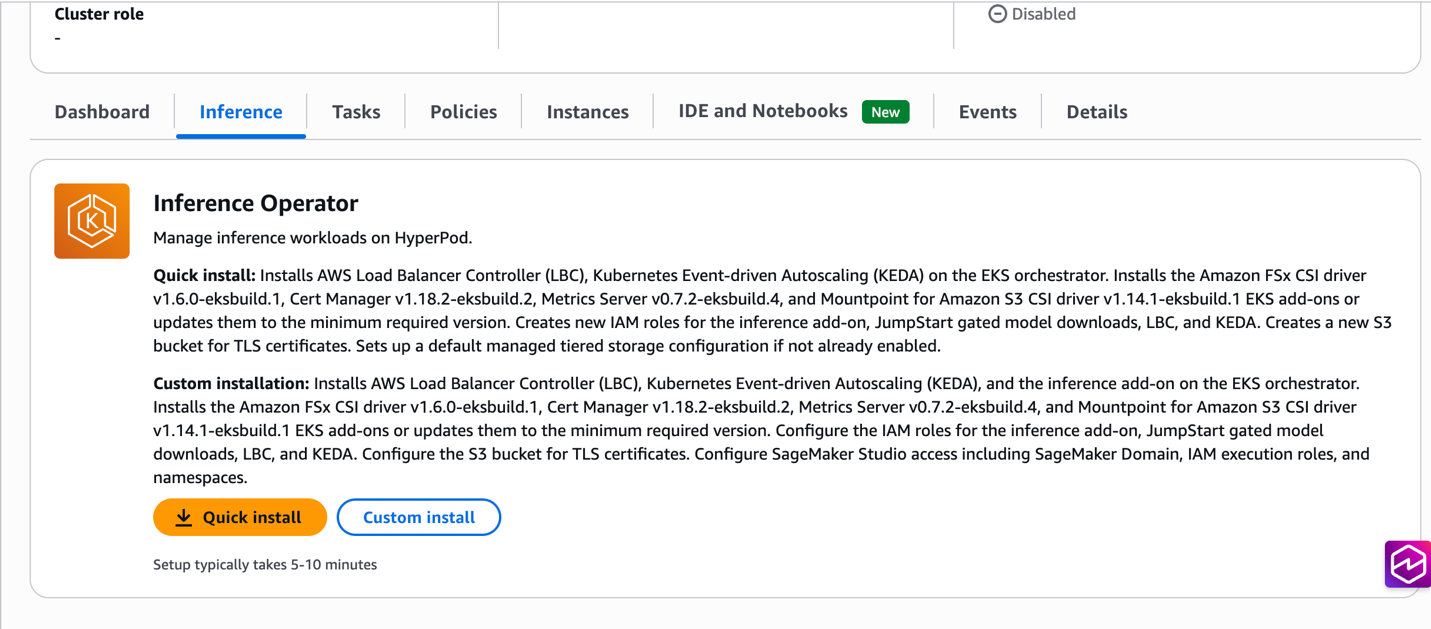The height and width of the screenshot is (629, 1431).
Task: Open the Events tab
Action: (x=987, y=111)
